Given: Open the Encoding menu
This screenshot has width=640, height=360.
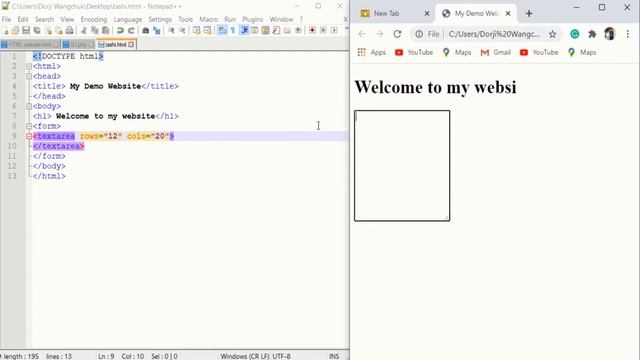Looking at the screenshot, I should (x=94, y=20).
